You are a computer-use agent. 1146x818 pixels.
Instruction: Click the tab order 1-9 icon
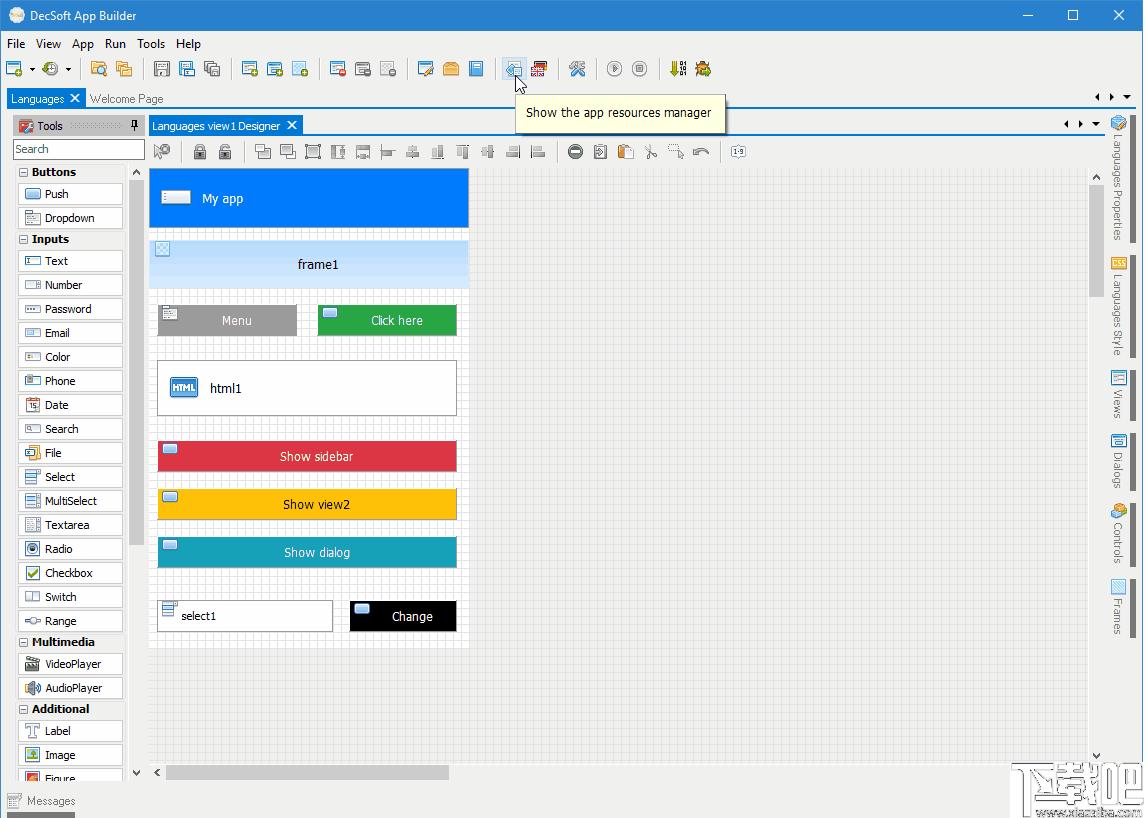738,151
